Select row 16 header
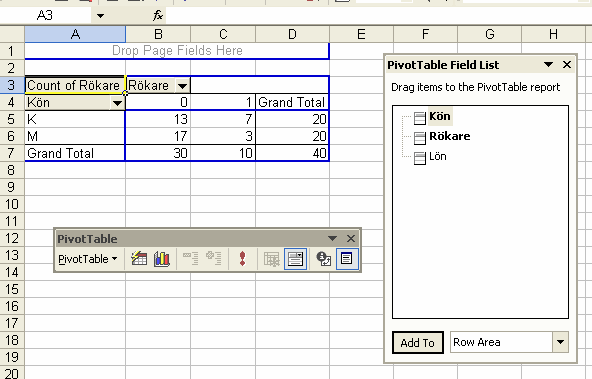Image resolution: width=592 pixels, height=379 pixels. click(12, 306)
